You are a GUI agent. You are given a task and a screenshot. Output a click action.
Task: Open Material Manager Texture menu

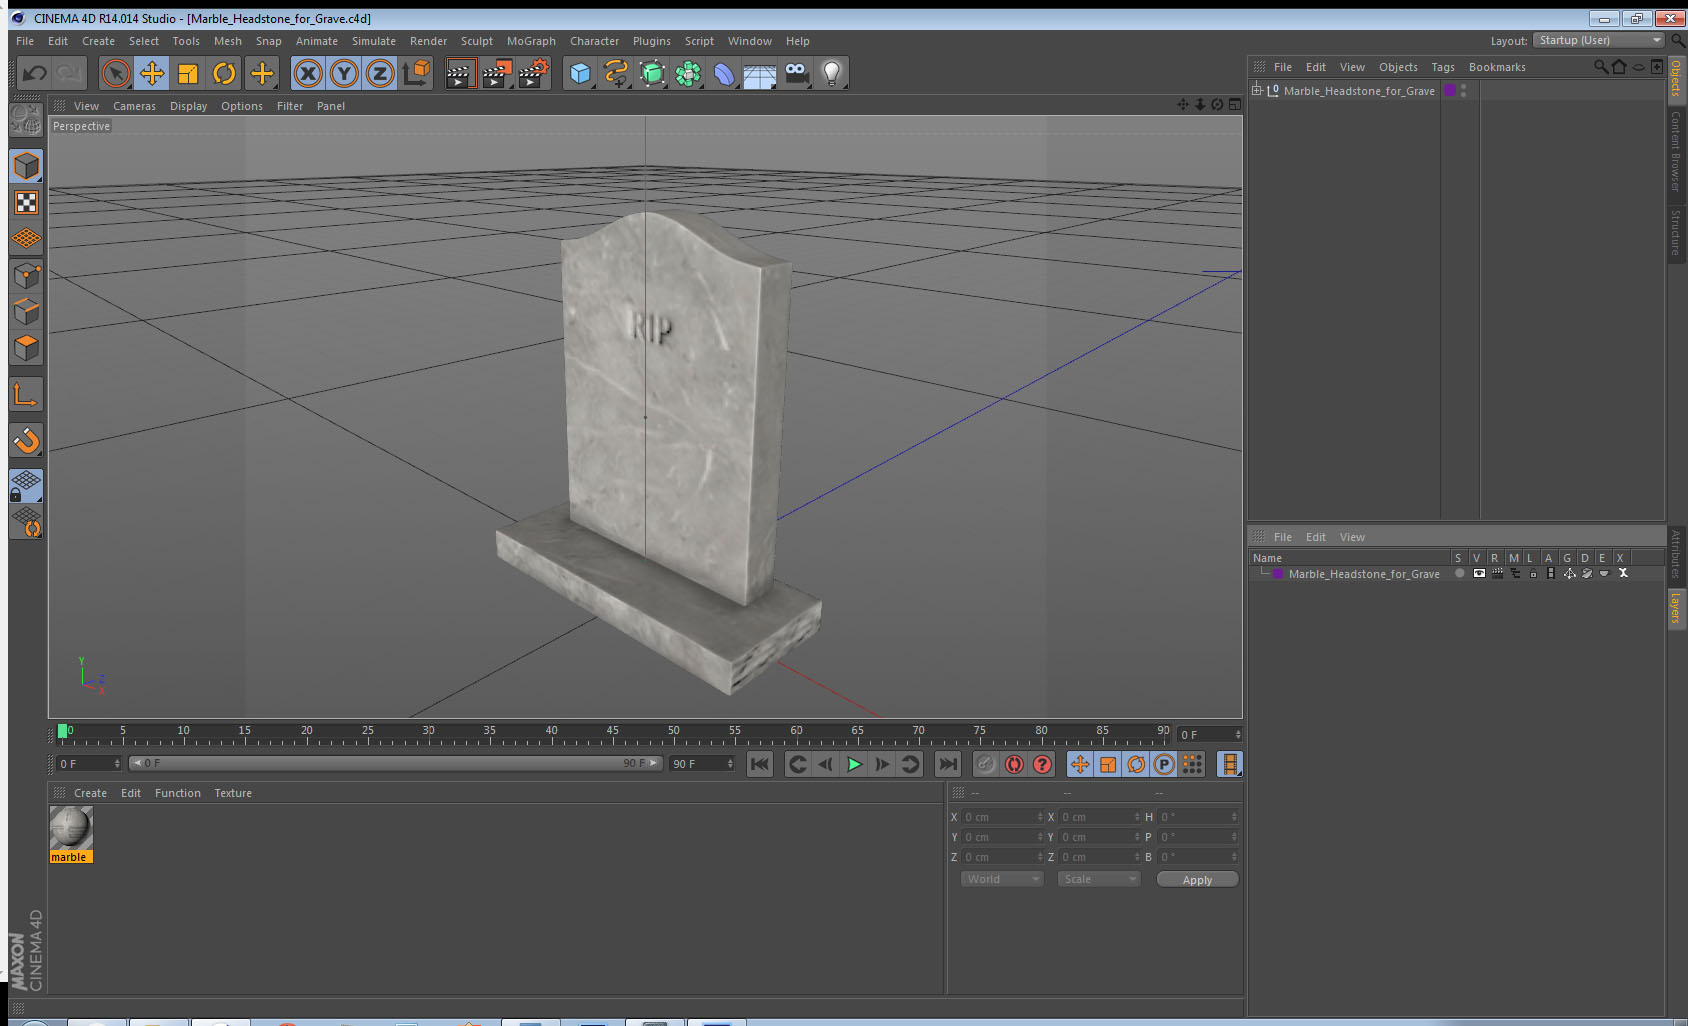tap(233, 793)
